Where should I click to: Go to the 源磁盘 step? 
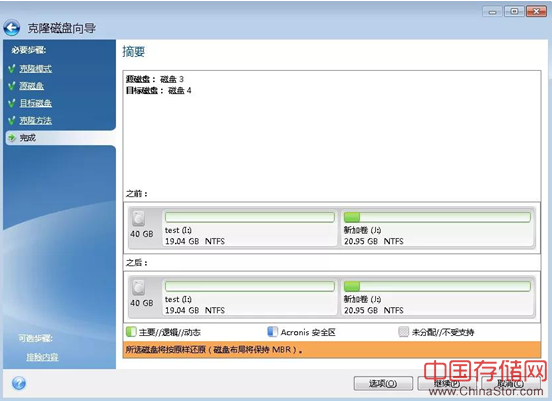pyautogui.click(x=32, y=86)
